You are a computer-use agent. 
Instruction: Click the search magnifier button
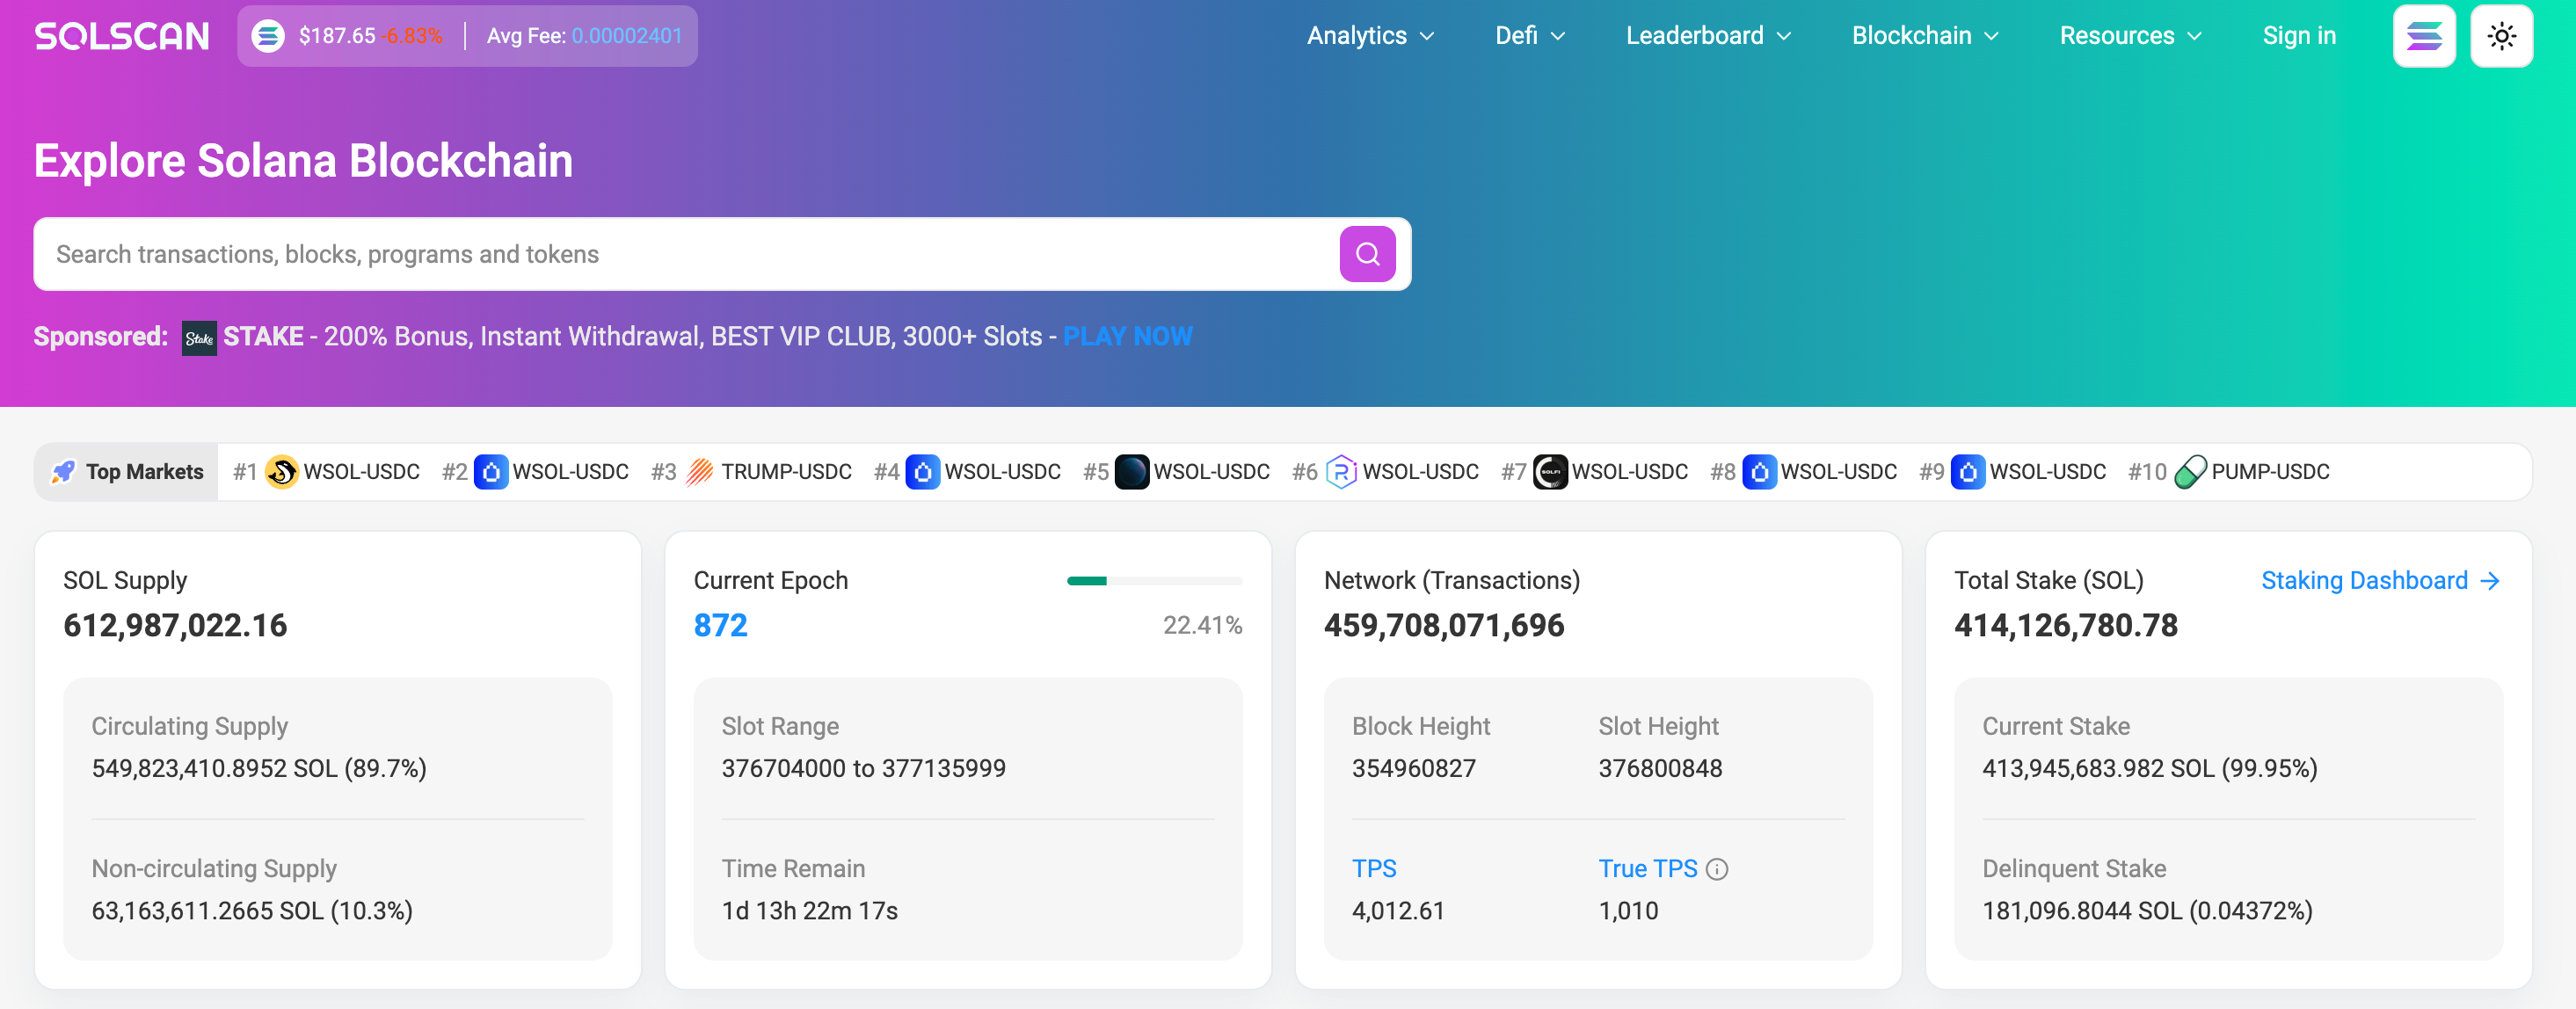1367,254
